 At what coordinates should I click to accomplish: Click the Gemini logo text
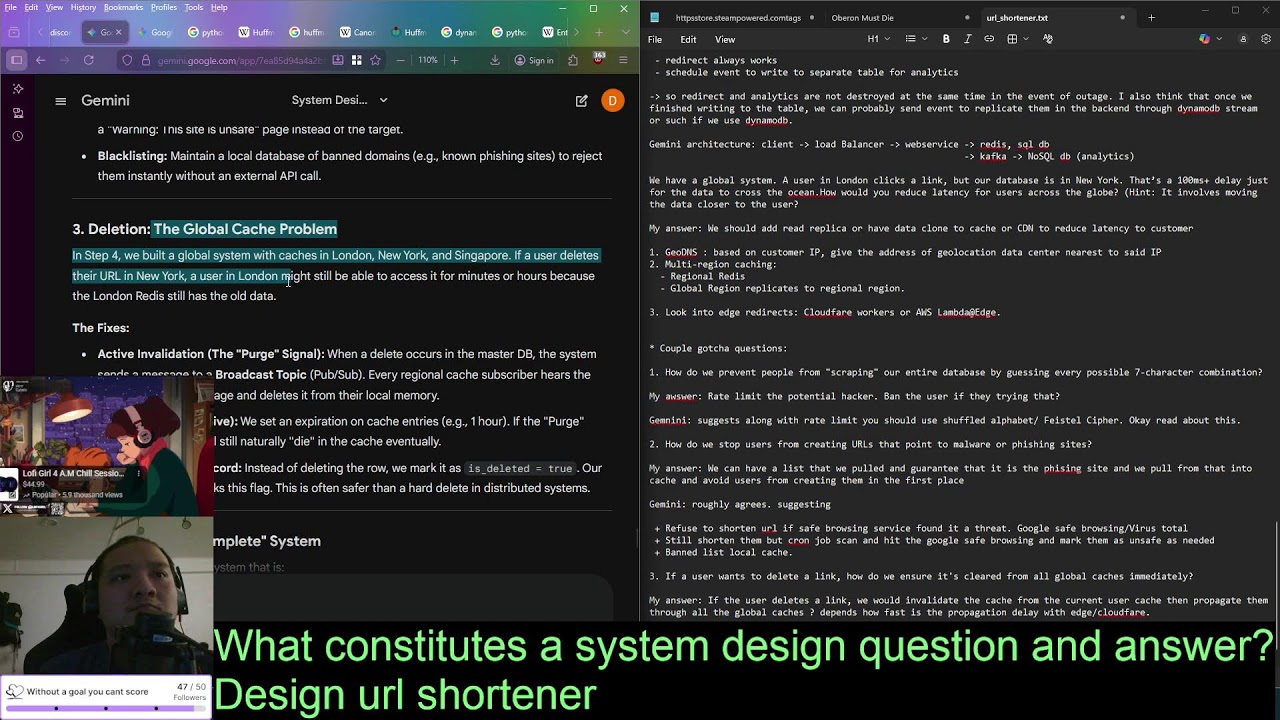[x=105, y=100]
